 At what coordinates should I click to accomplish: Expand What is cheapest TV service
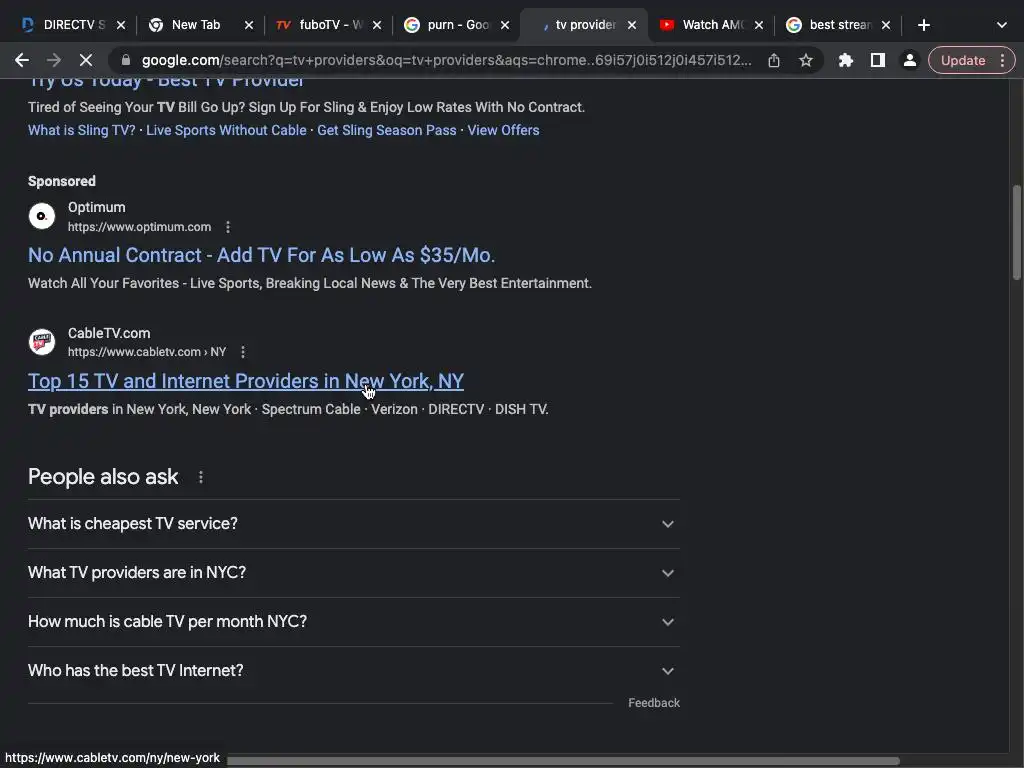[353, 524]
